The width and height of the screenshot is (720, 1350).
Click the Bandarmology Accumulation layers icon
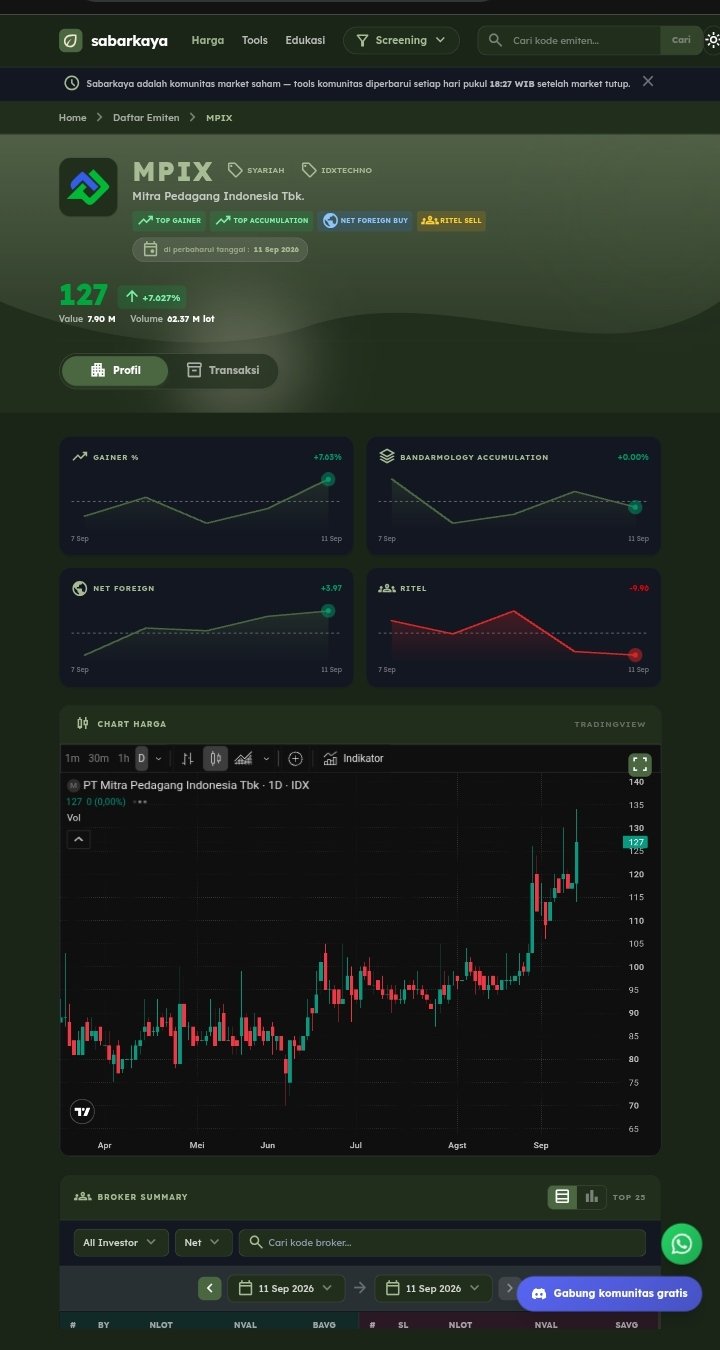tap(387, 457)
